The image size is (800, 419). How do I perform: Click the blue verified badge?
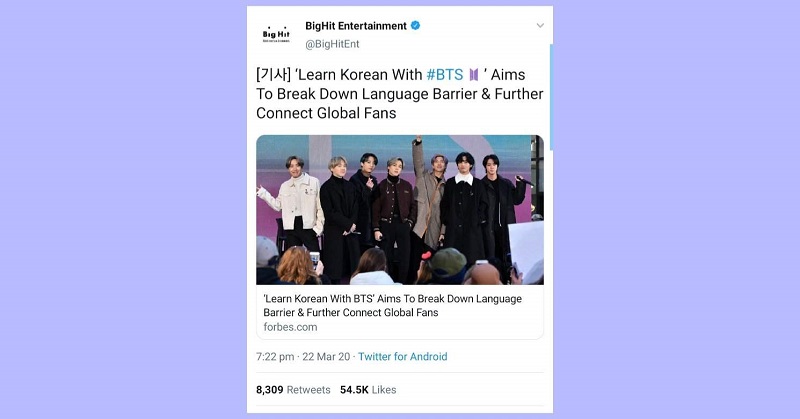[416, 26]
